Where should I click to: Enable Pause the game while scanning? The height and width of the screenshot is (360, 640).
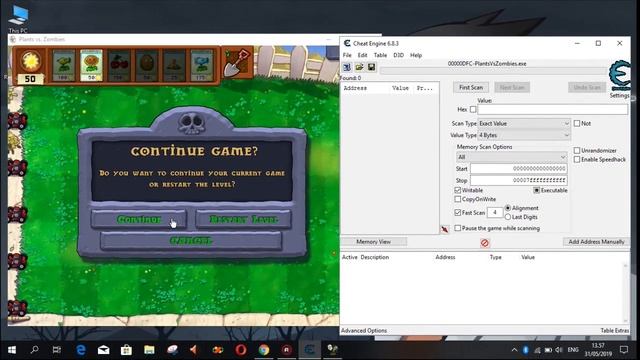(x=458, y=228)
